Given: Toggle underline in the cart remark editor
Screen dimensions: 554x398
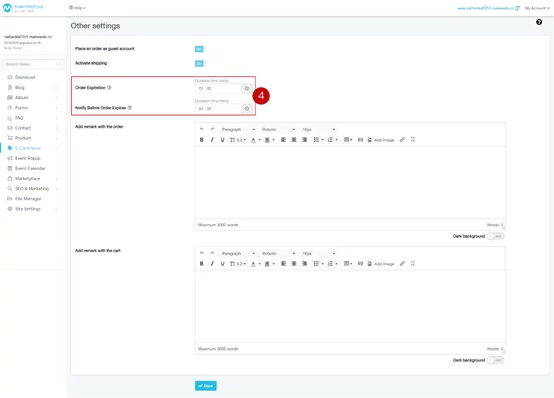Looking at the screenshot, I should (222, 263).
